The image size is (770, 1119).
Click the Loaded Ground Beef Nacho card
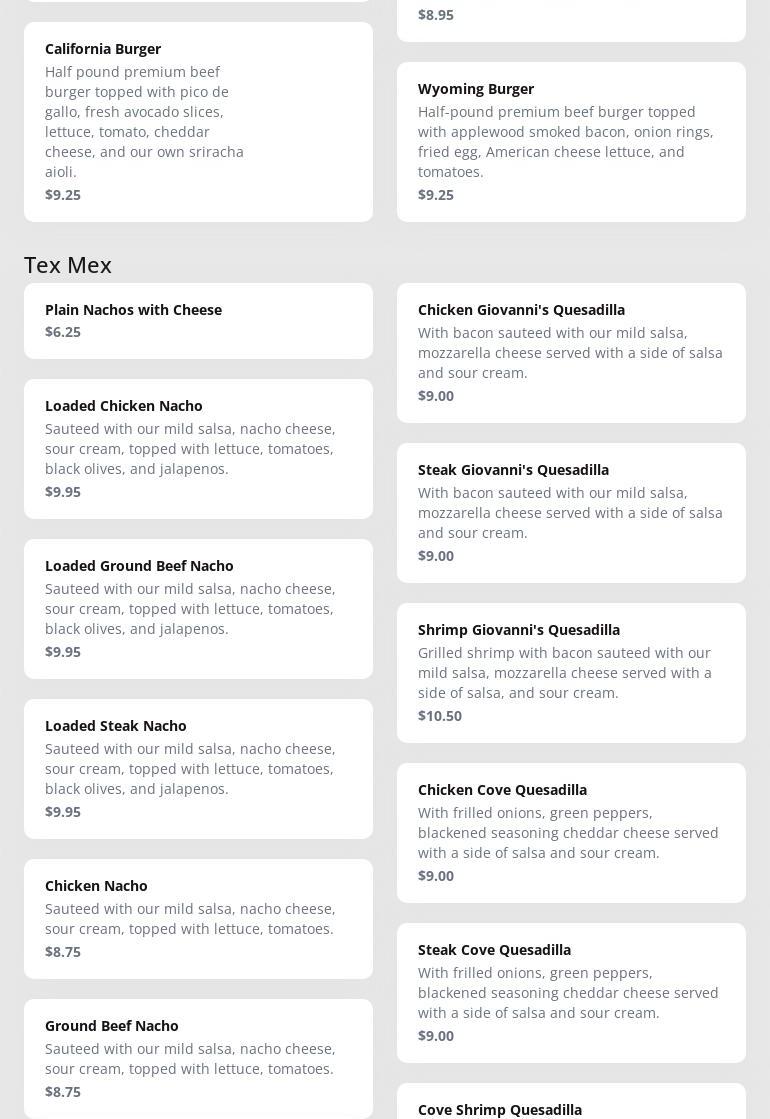coord(198,609)
